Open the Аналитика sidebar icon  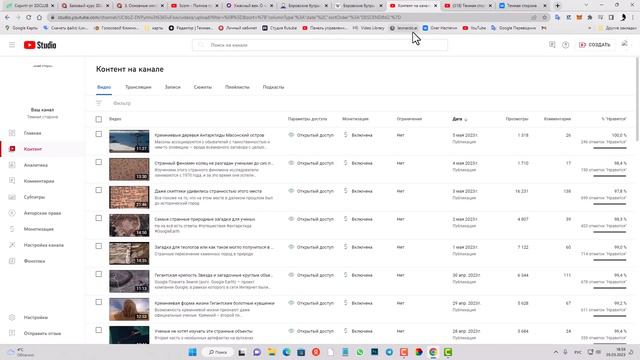(12, 165)
